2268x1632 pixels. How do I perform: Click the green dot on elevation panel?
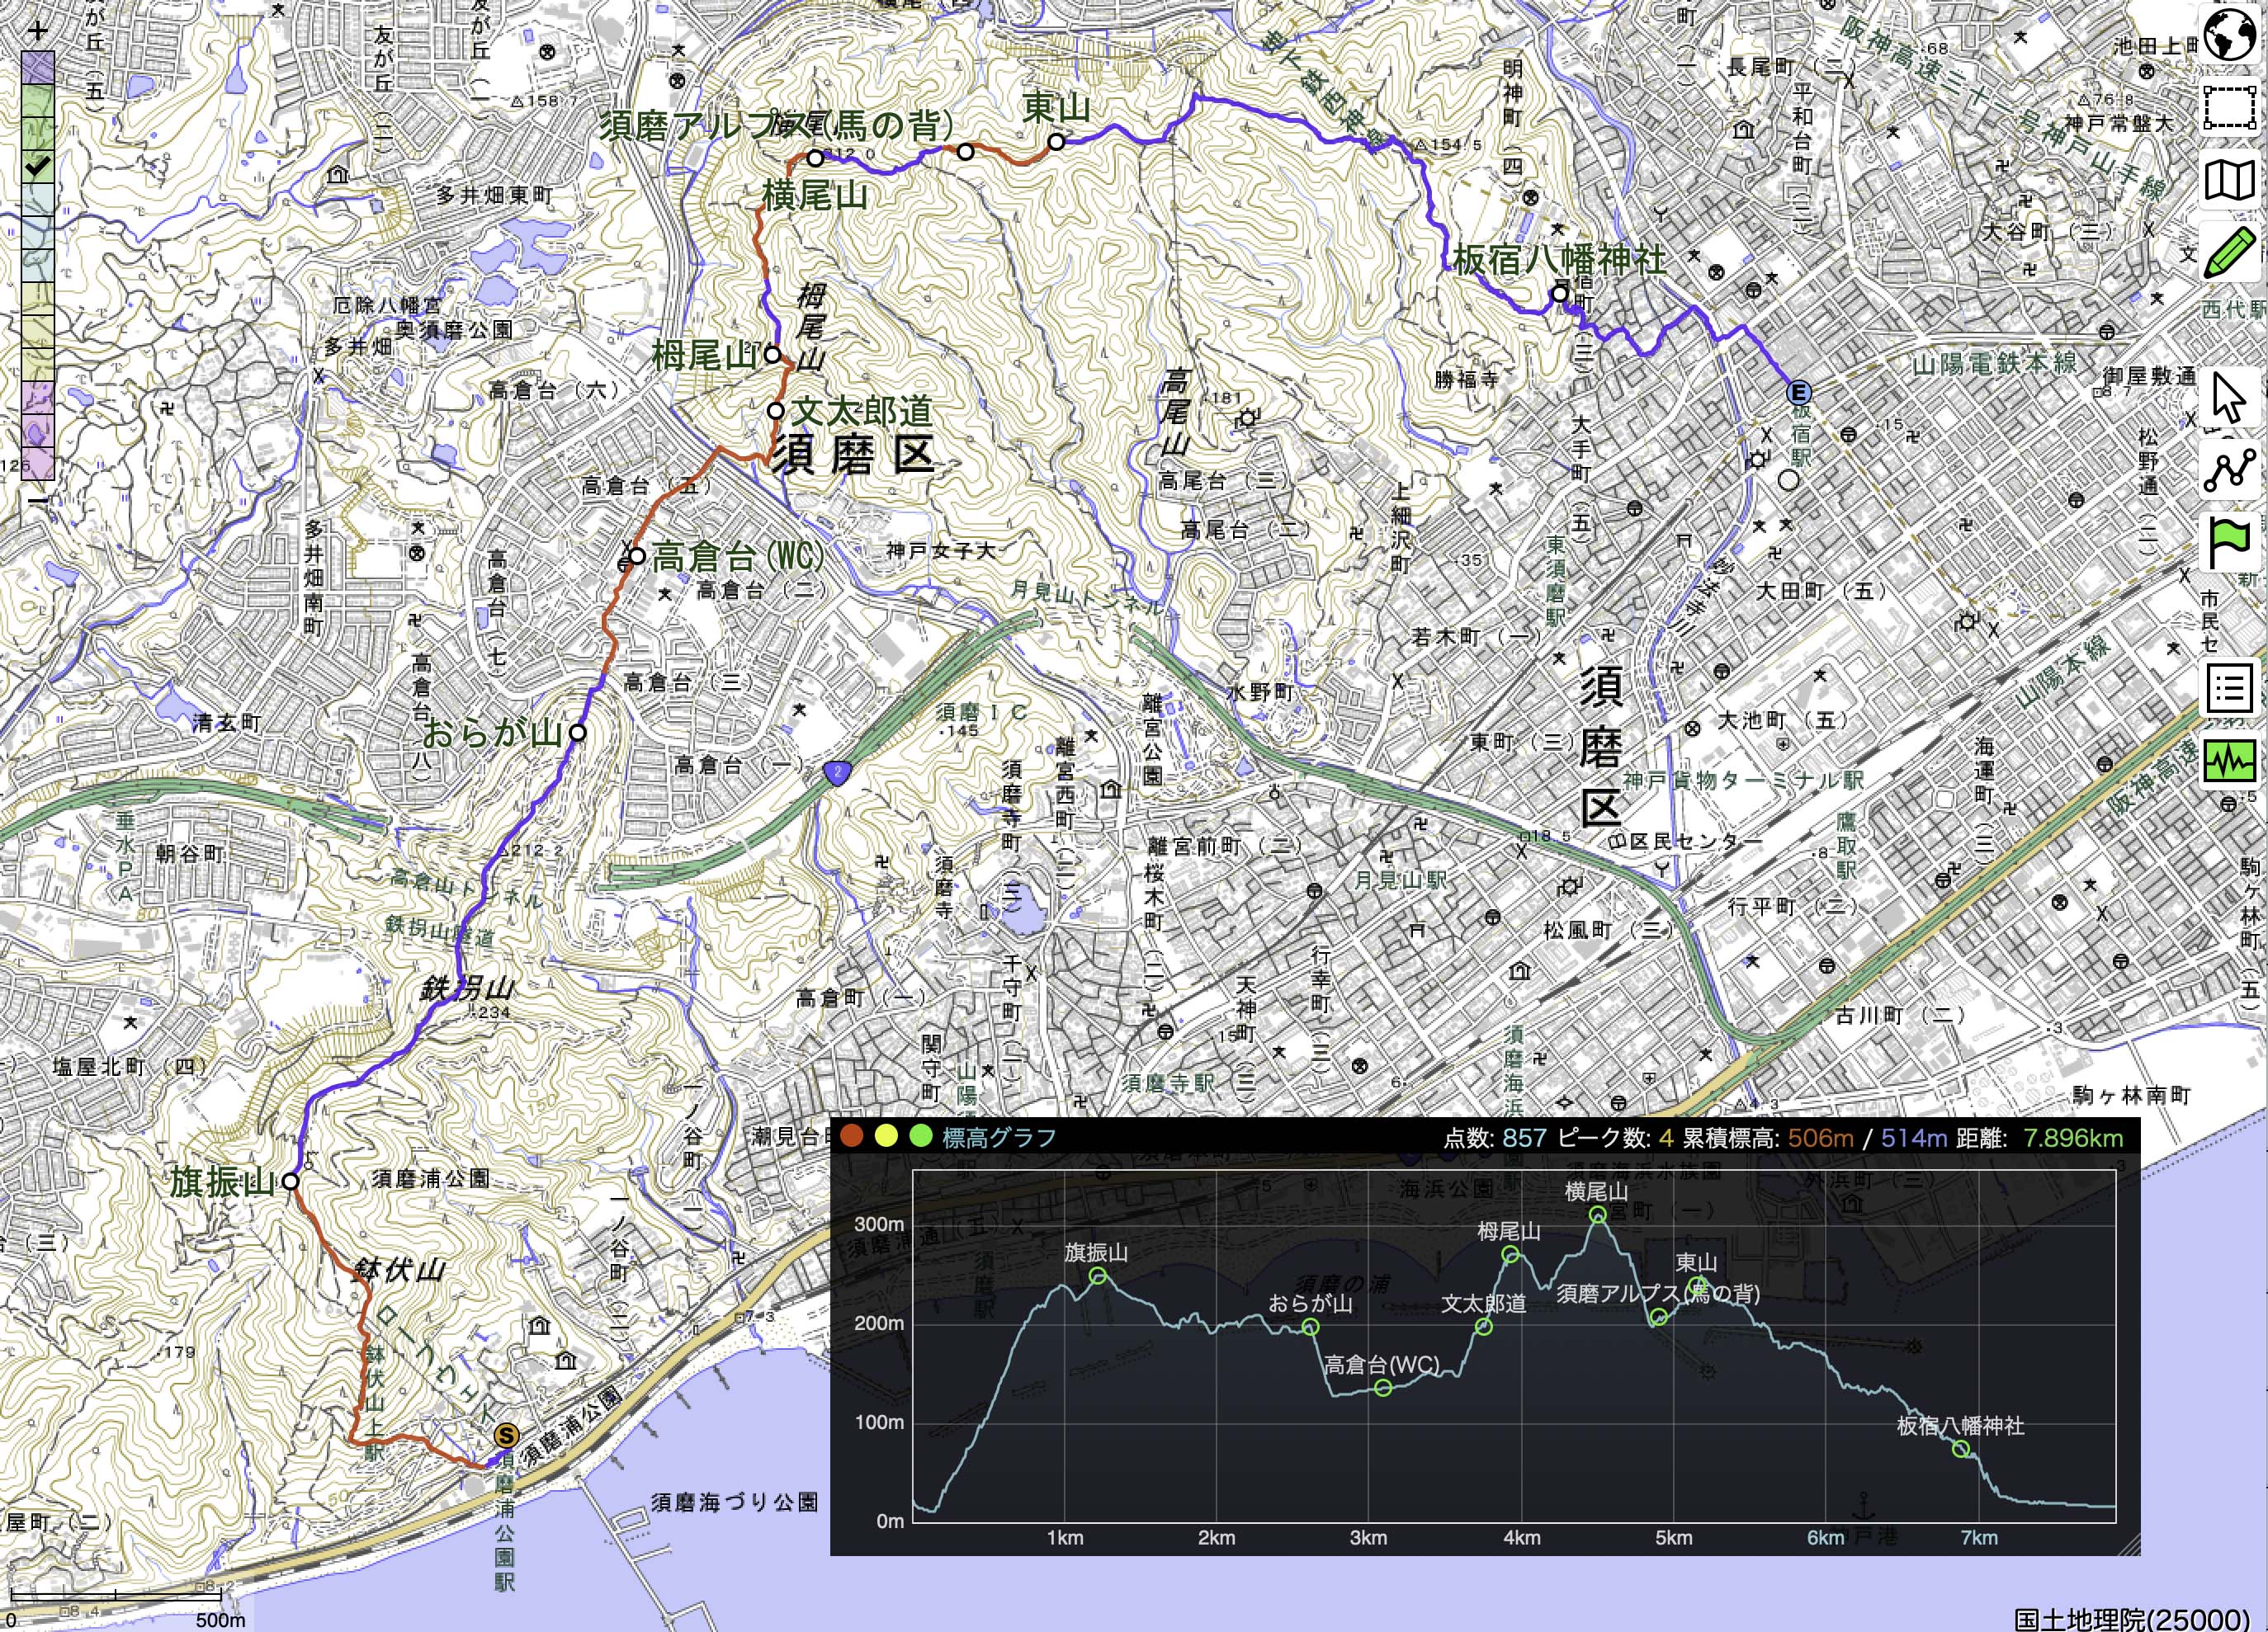920,1136
